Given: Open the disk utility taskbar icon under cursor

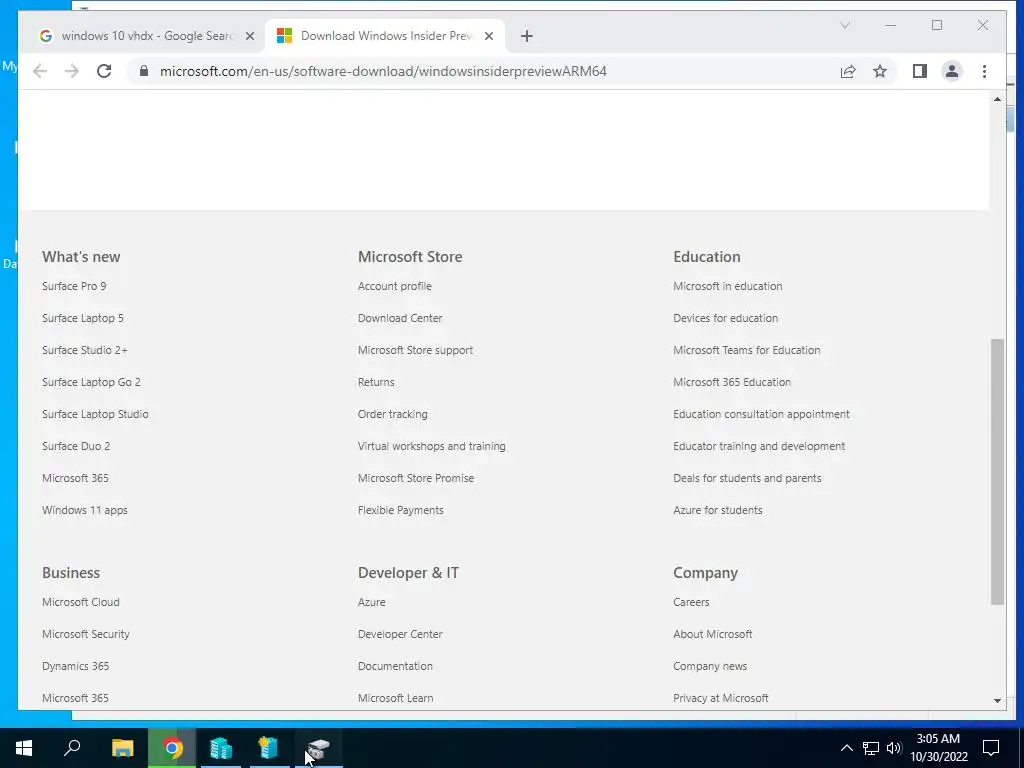Looking at the screenshot, I should (318, 748).
